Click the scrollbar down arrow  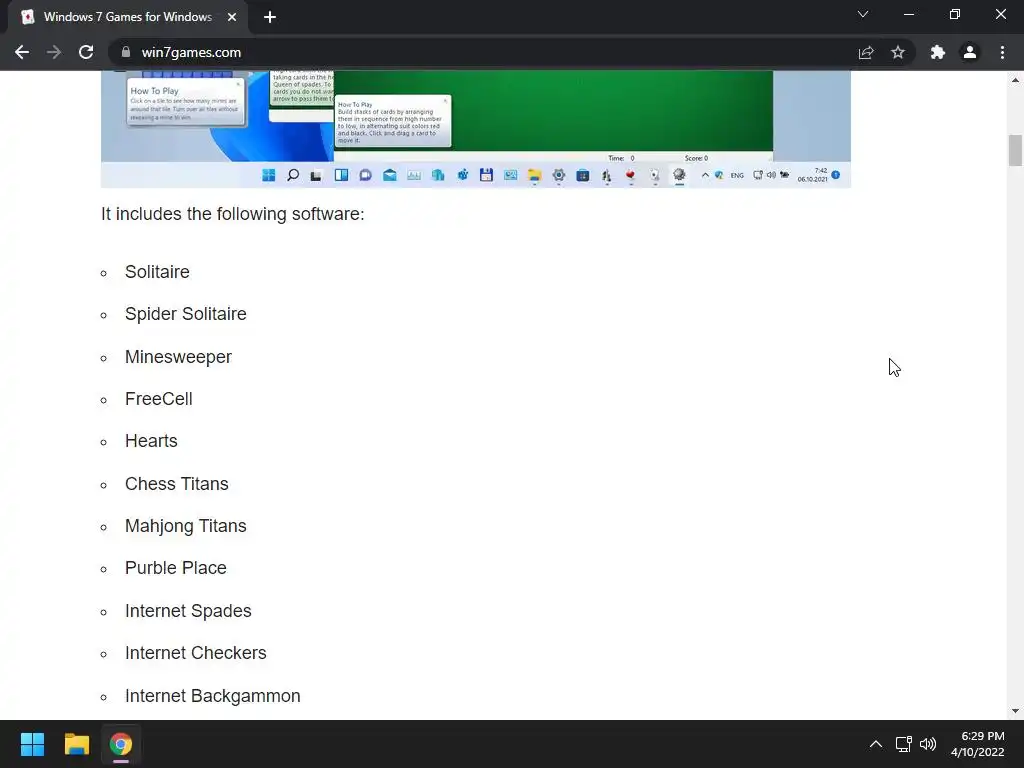(1015, 711)
